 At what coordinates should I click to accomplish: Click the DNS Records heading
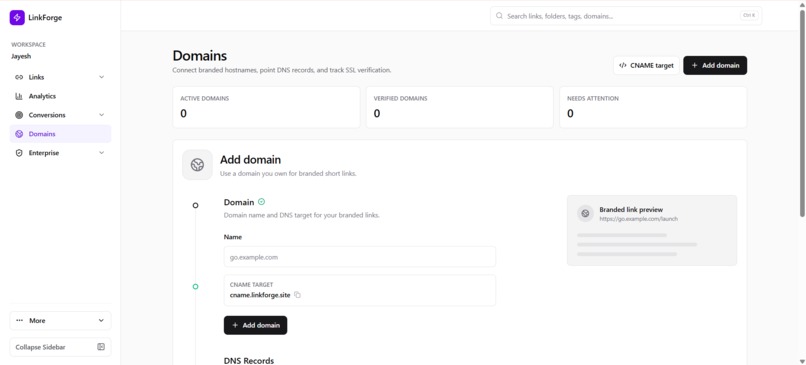(x=249, y=360)
